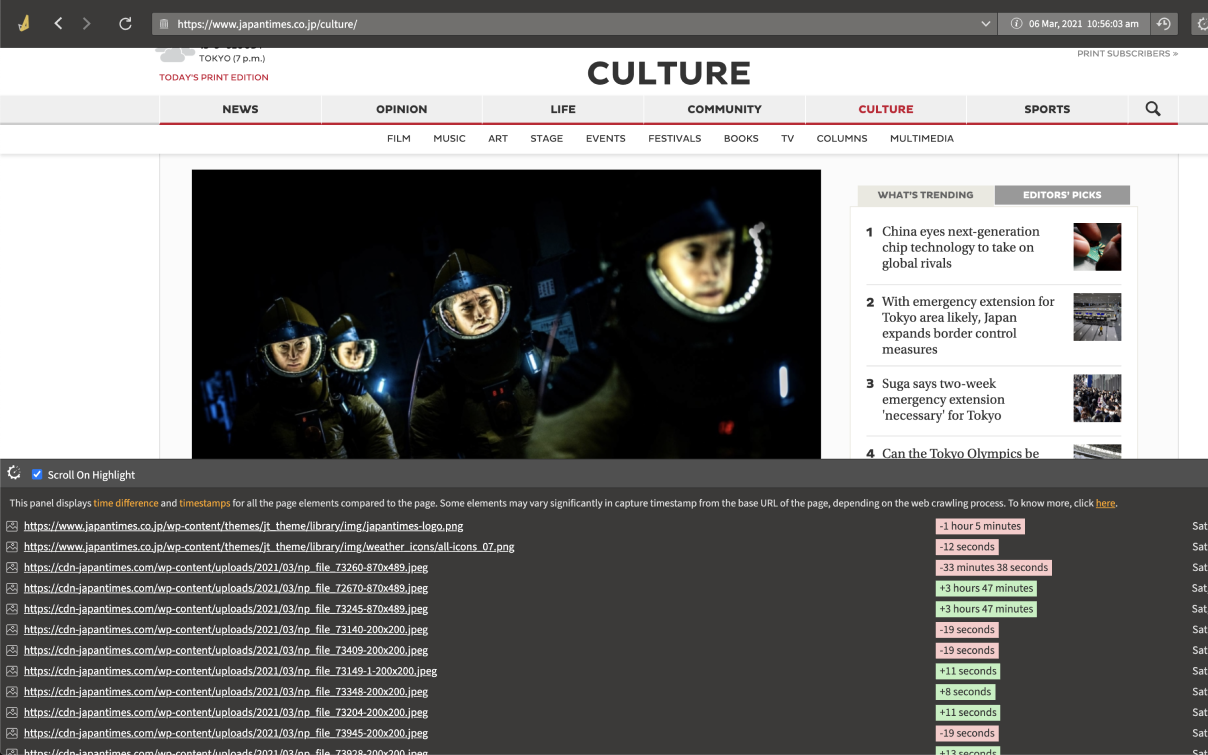Click image icon beside np_file_73260-870x489.jpeg
This screenshot has height=755, width=1208.
pyautogui.click(x=12, y=567)
